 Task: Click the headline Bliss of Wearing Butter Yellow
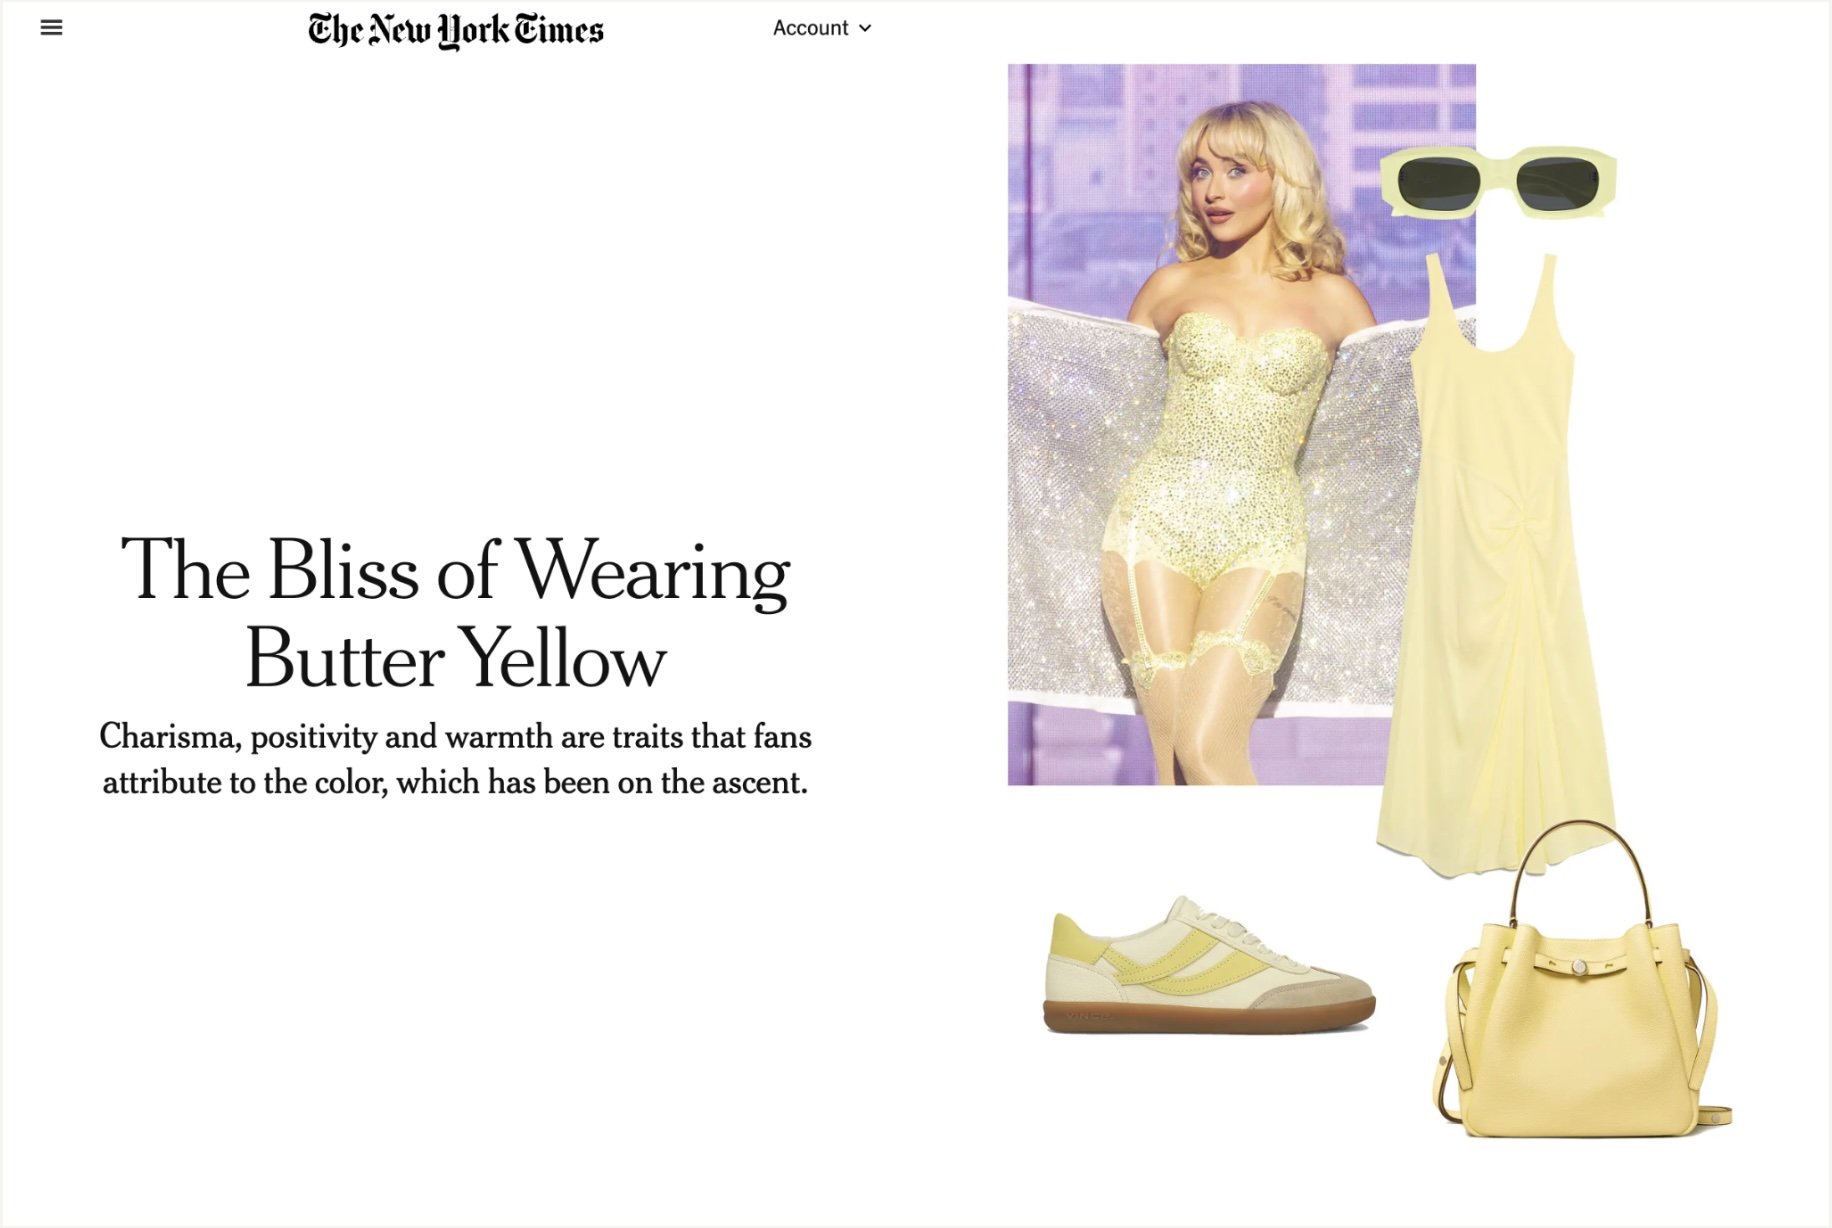tap(456, 612)
